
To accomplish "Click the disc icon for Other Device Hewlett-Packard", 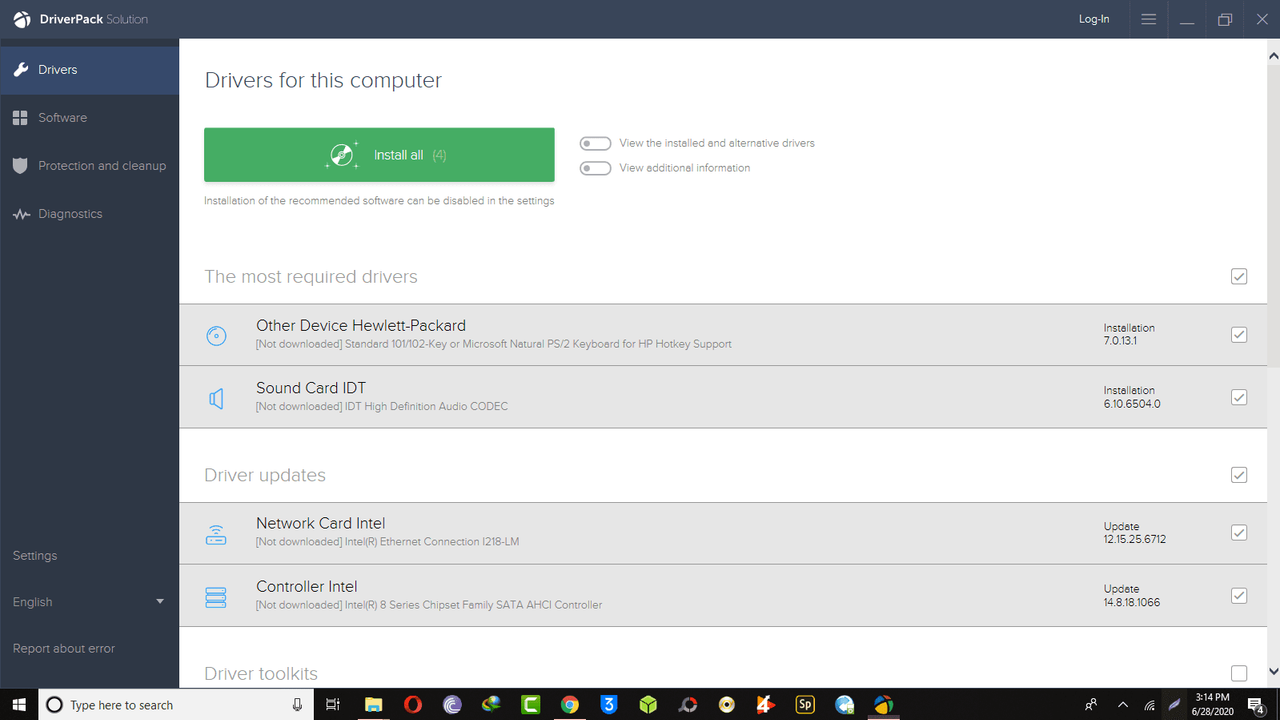I will (216, 336).
